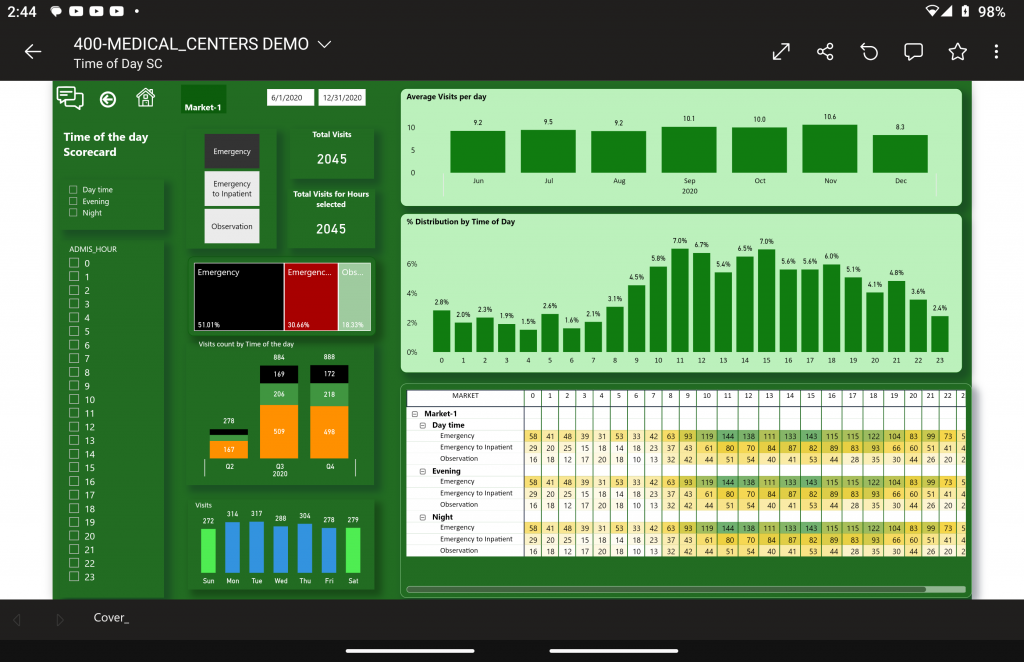Image resolution: width=1024 pixels, height=662 pixels.
Task: Click the Observation filter button
Action: [x=231, y=227]
